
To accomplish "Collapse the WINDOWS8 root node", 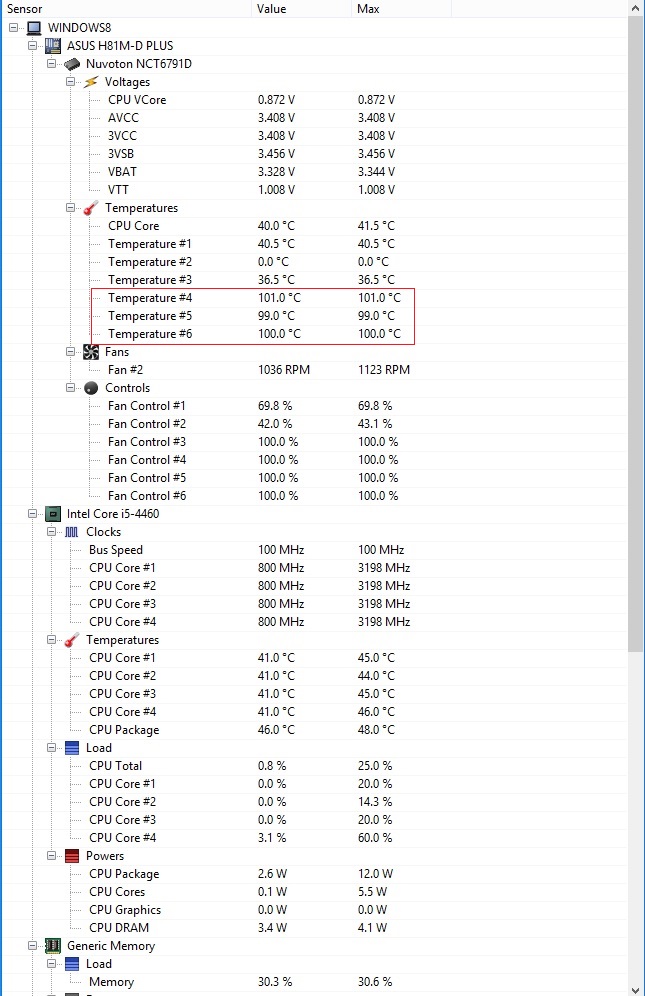I will tap(13, 28).
